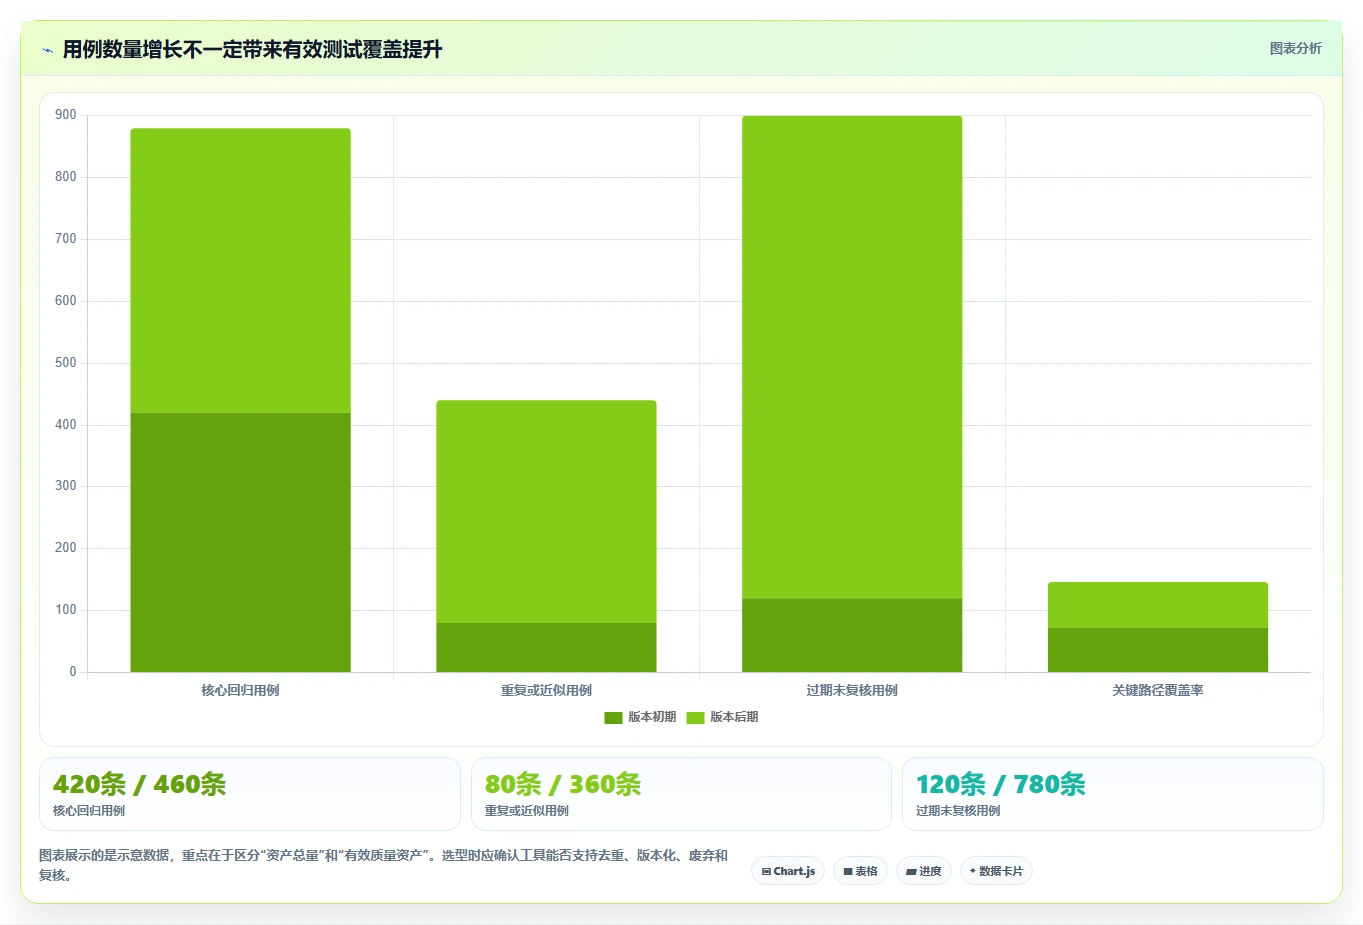Click the 核心回归用例 light green bar segment
Viewport: 1363px width, 925px height.
[240, 271]
